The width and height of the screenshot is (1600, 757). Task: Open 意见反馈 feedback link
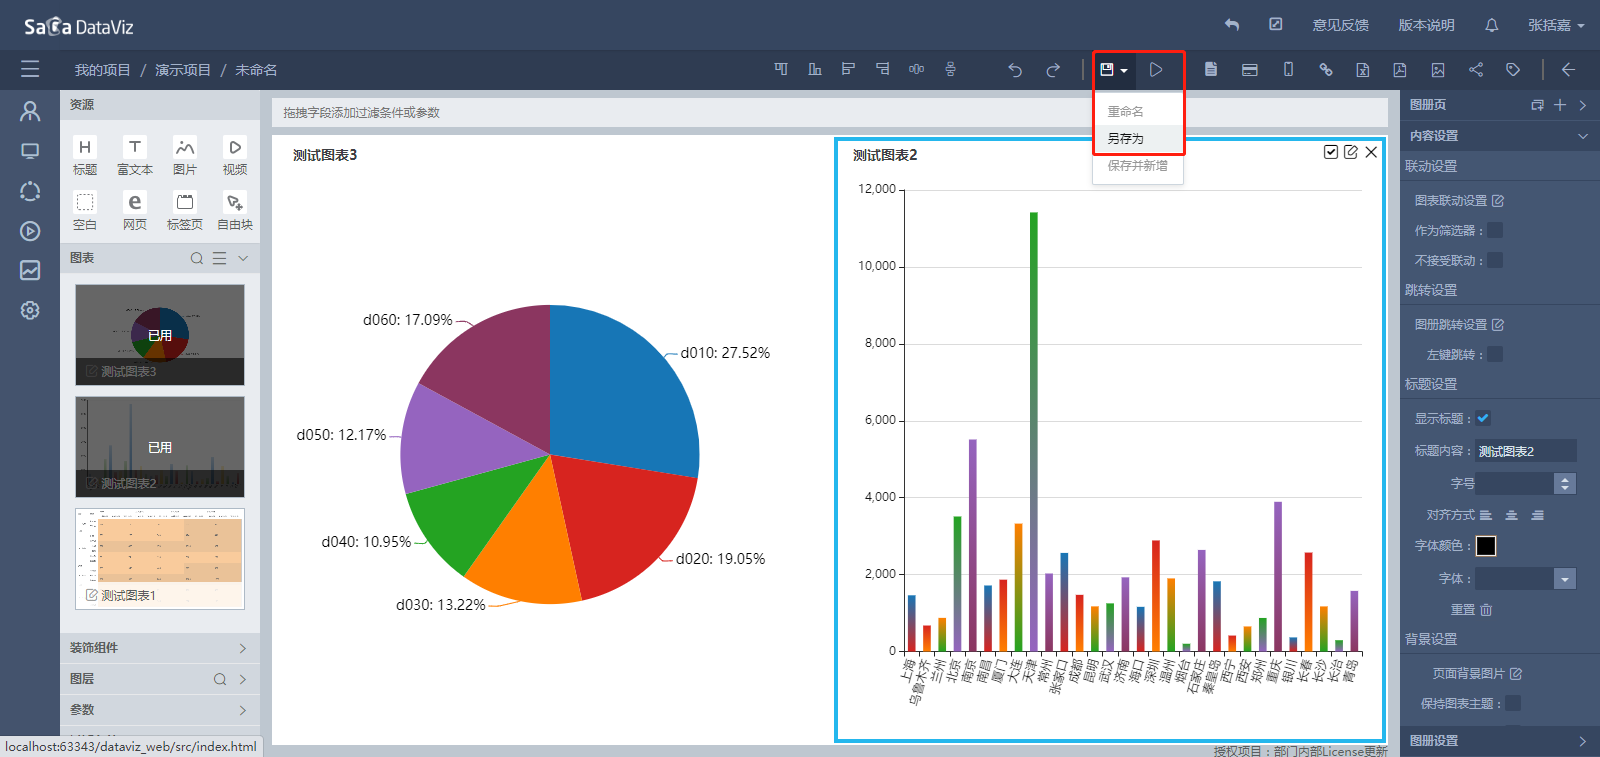tap(1341, 25)
